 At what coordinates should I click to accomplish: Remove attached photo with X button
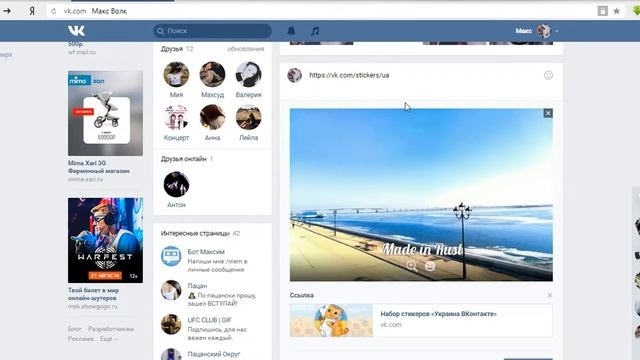[548, 113]
